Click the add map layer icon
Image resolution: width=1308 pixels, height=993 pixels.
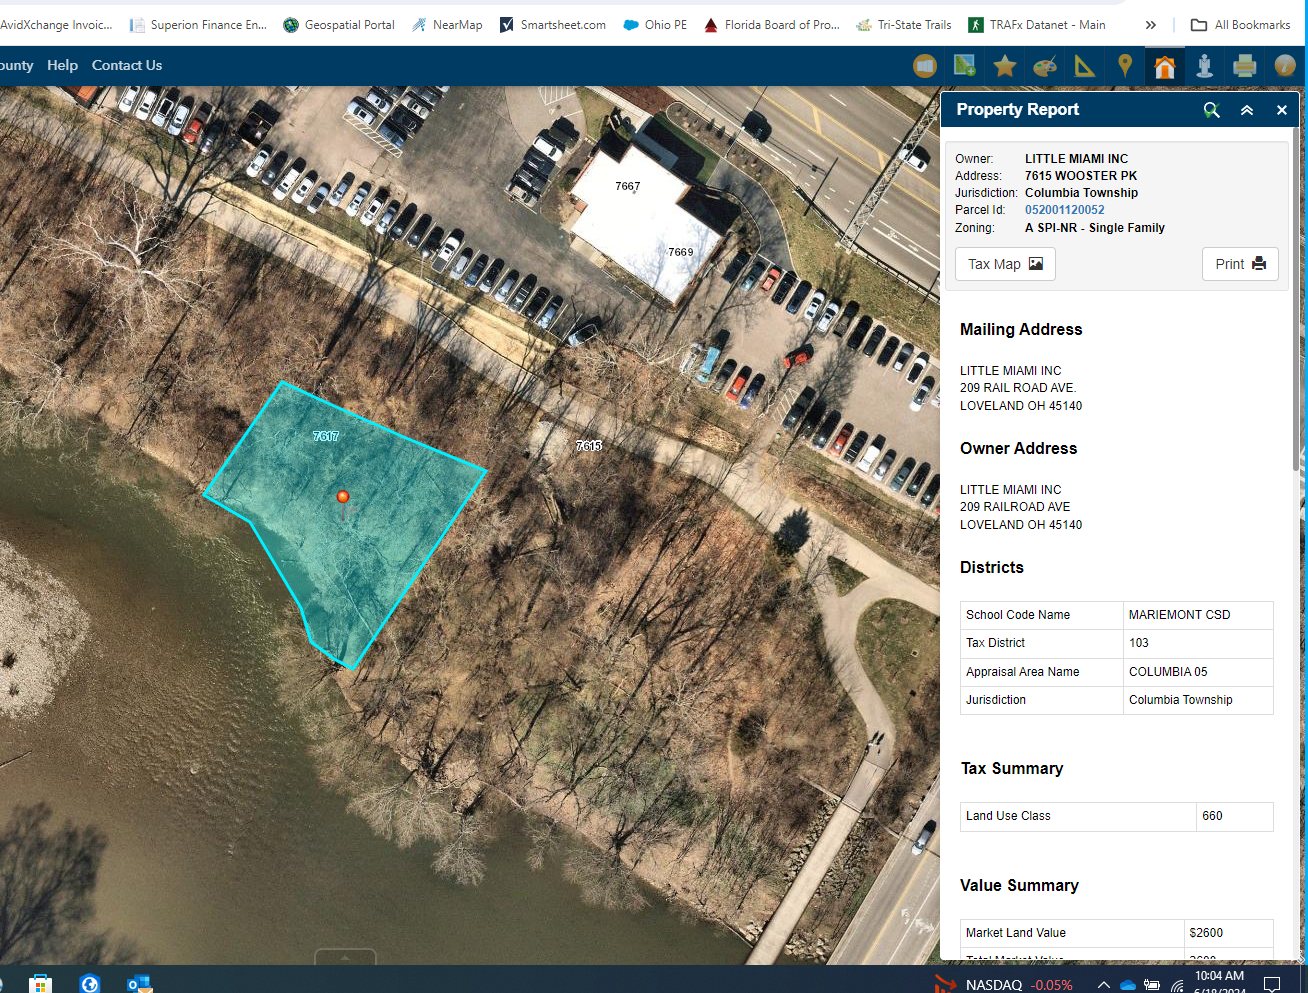tap(965, 66)
